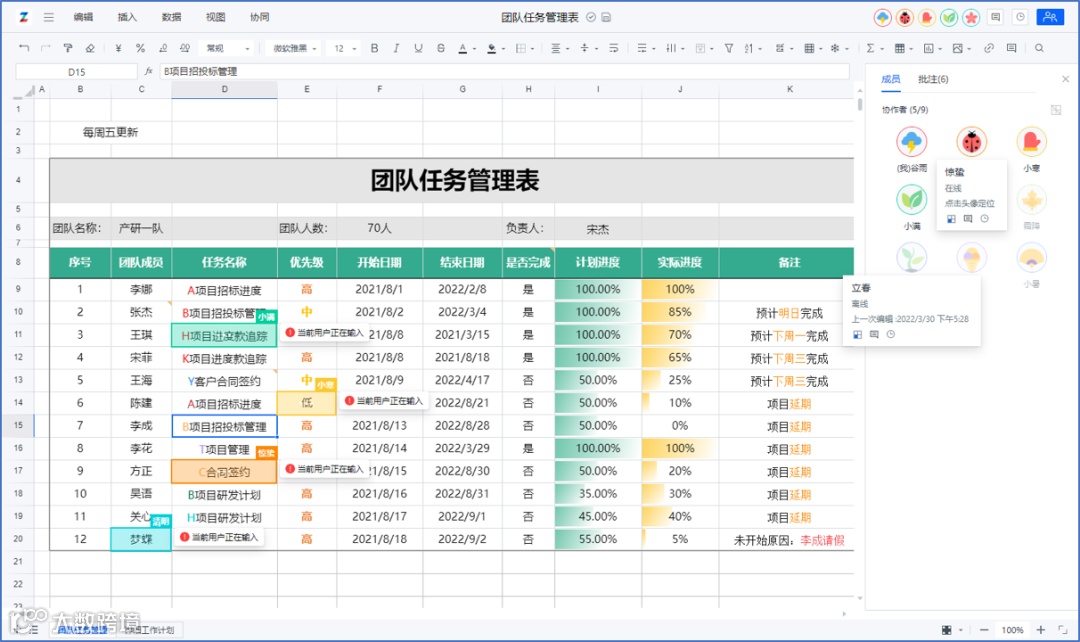Click the formula bar showing B项目招投标管理
The height and width of the screenshot is (642, 1080).
click(x=504, y=71)
